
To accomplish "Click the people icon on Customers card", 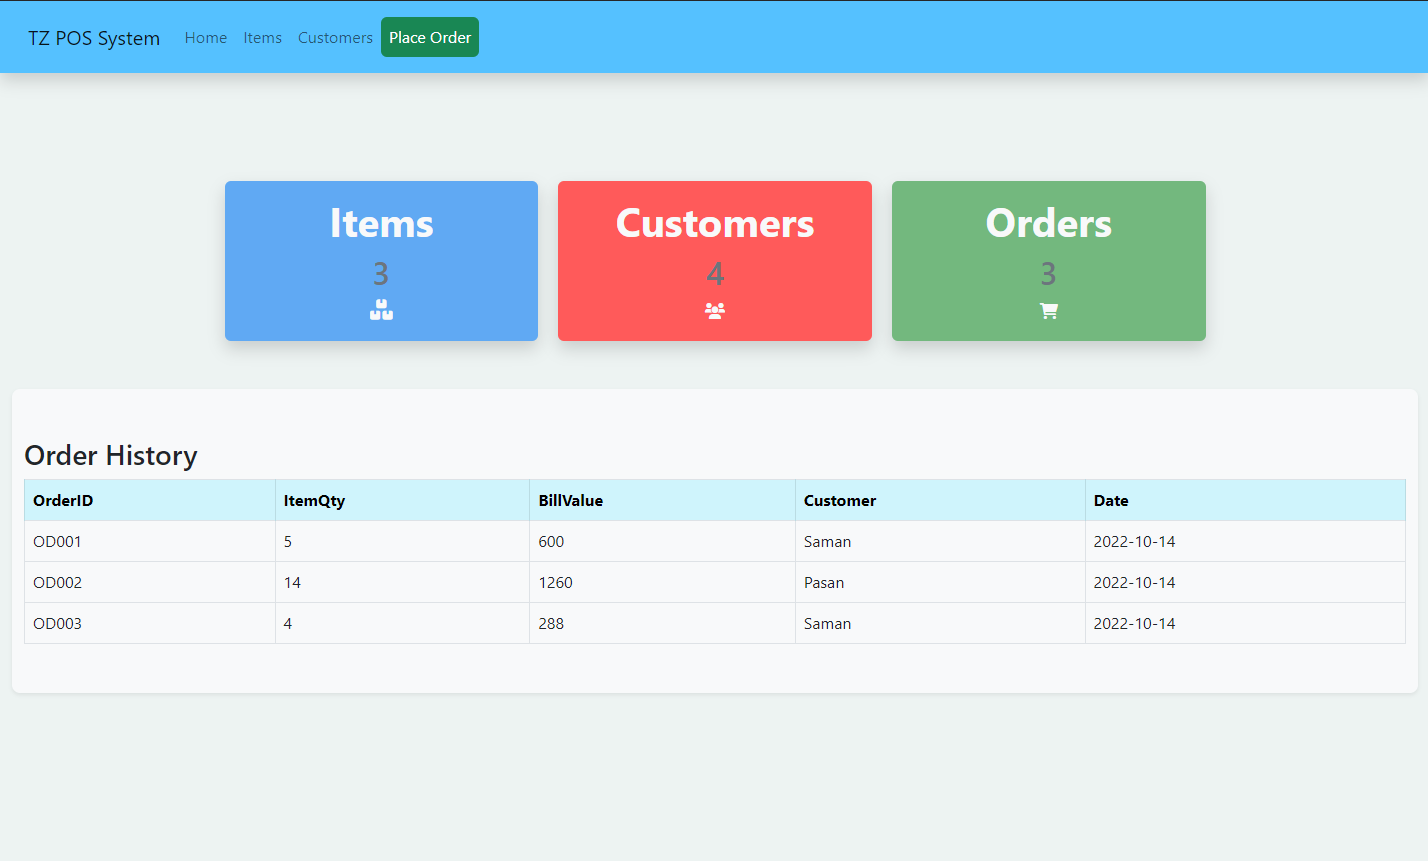I will click(714, 310).
